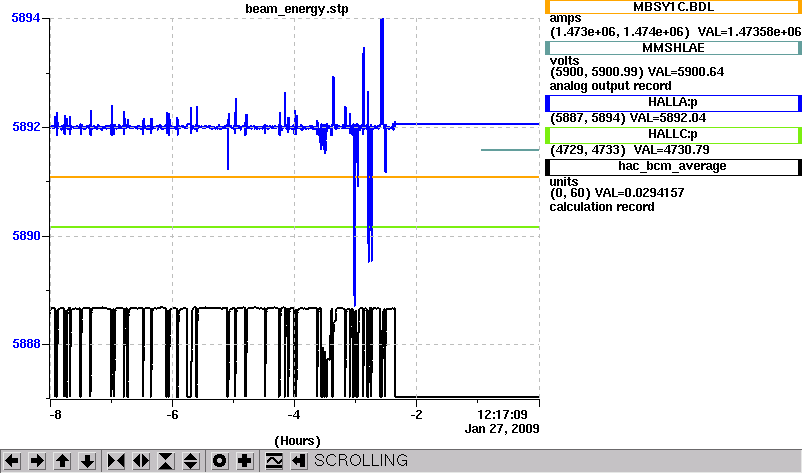Zoom out vertically with the diamond icon
Viewport: 802px width, 473px height.
tap(191, 461)
